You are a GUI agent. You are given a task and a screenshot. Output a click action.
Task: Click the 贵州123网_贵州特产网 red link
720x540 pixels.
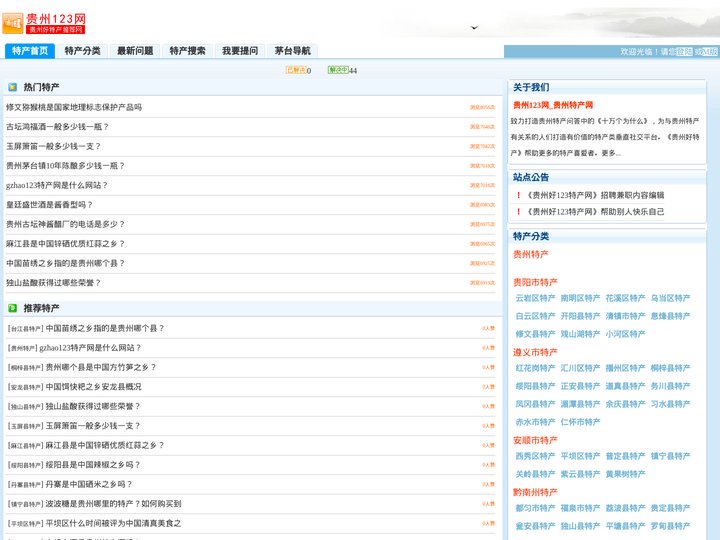point(553,105)
